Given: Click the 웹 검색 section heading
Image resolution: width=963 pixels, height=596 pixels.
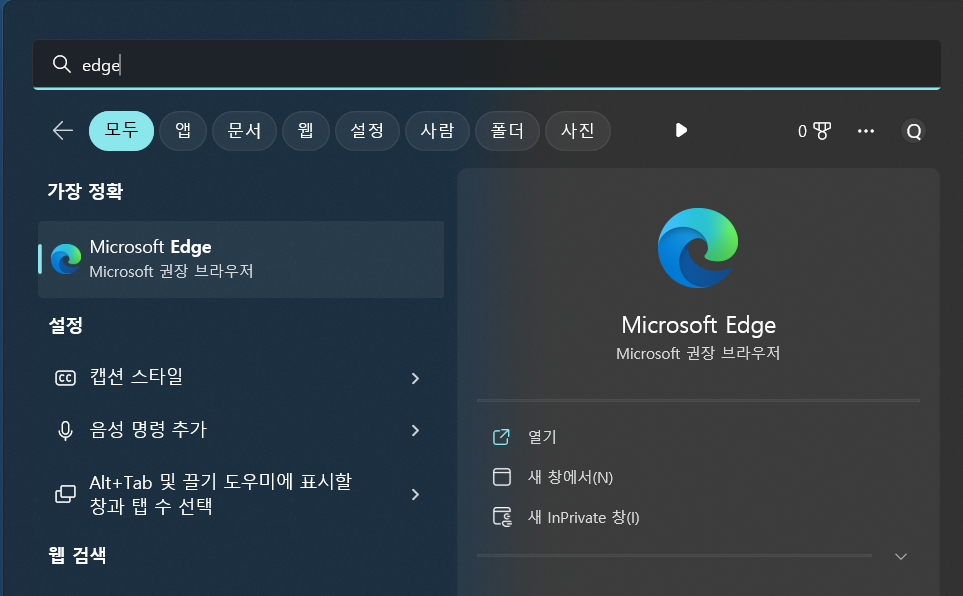Looking at the screenshot, I should coord(77,555).
